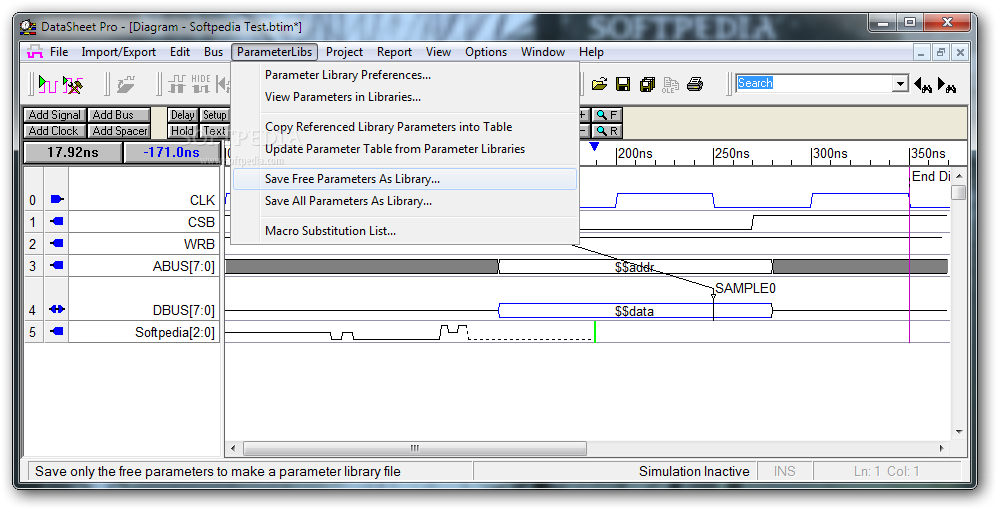Select the SAMPLE0 sample marker label
Viewport: 998px width, 510px height.
745,288
